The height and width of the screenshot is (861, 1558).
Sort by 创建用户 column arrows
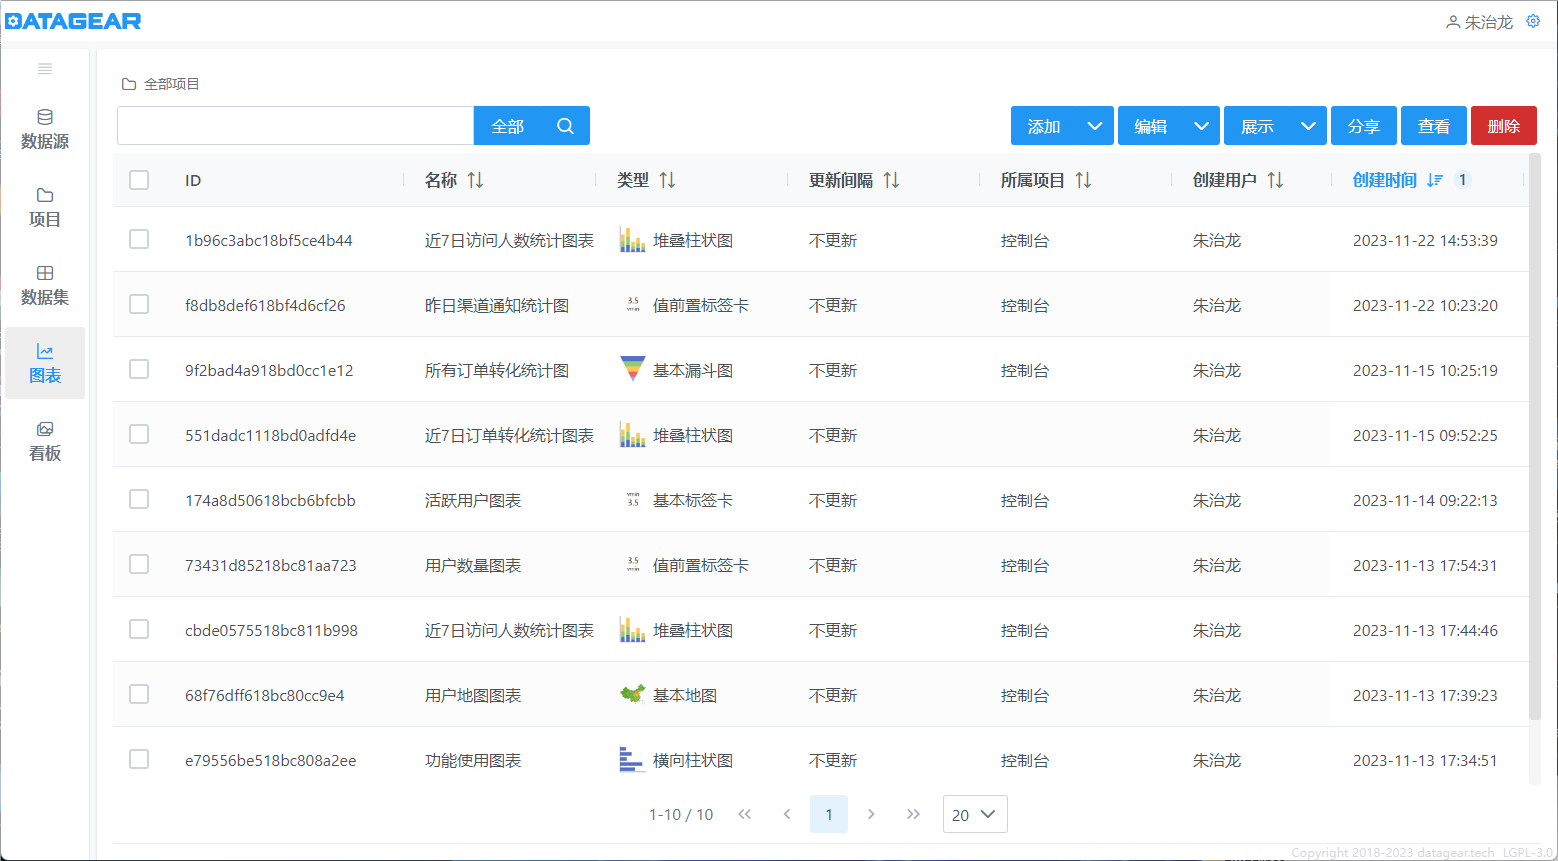tap(1275, 180)
